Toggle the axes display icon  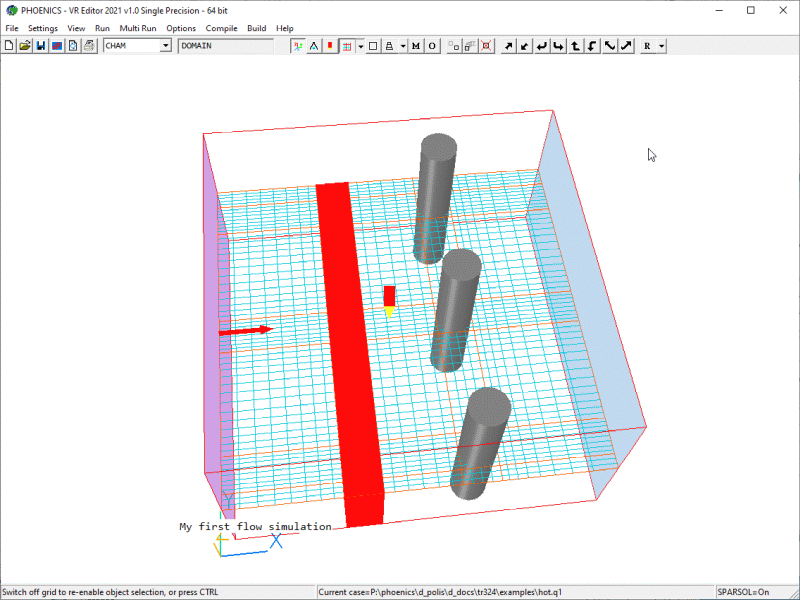(x=298, y=46)
